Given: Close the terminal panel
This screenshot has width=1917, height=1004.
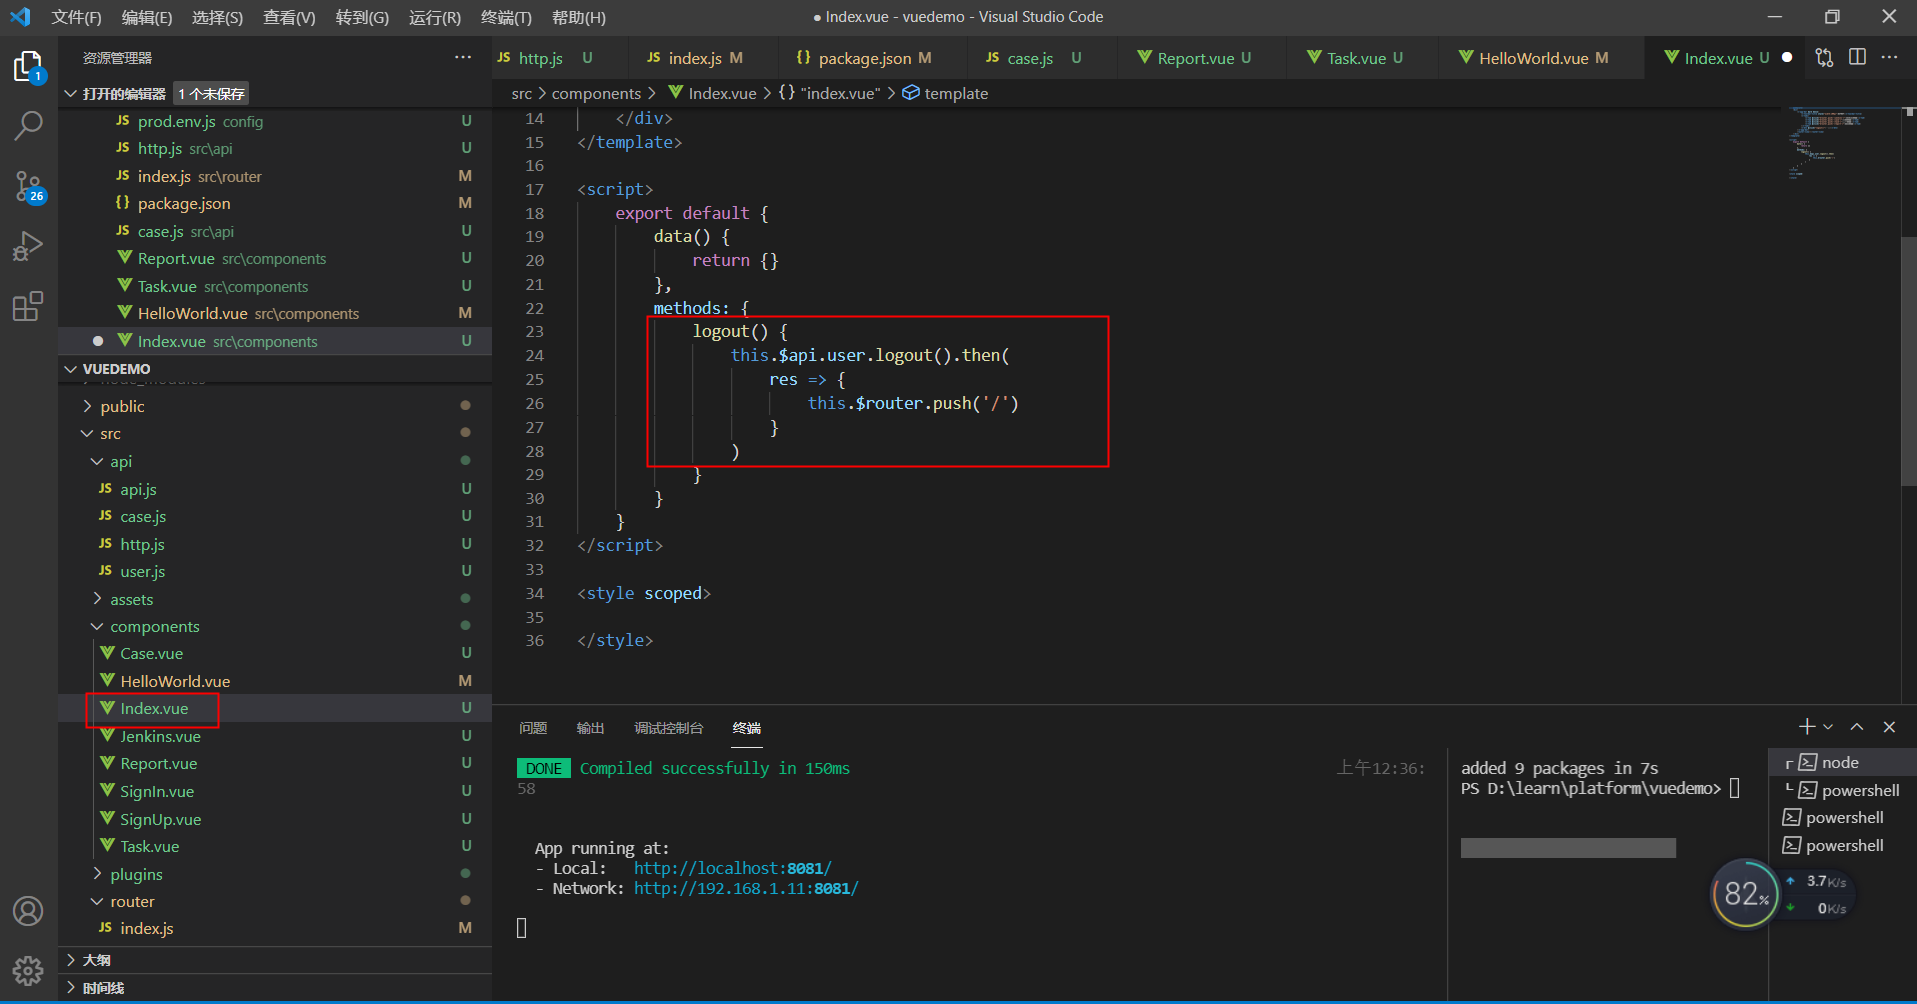Looking at the screenshot, I should point(1889,727).
